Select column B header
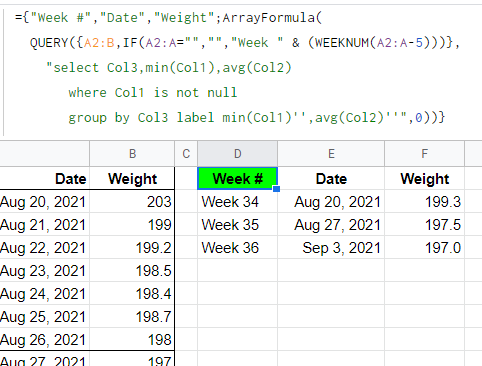This screenshot has width=482, height=366. click(132, 154)
